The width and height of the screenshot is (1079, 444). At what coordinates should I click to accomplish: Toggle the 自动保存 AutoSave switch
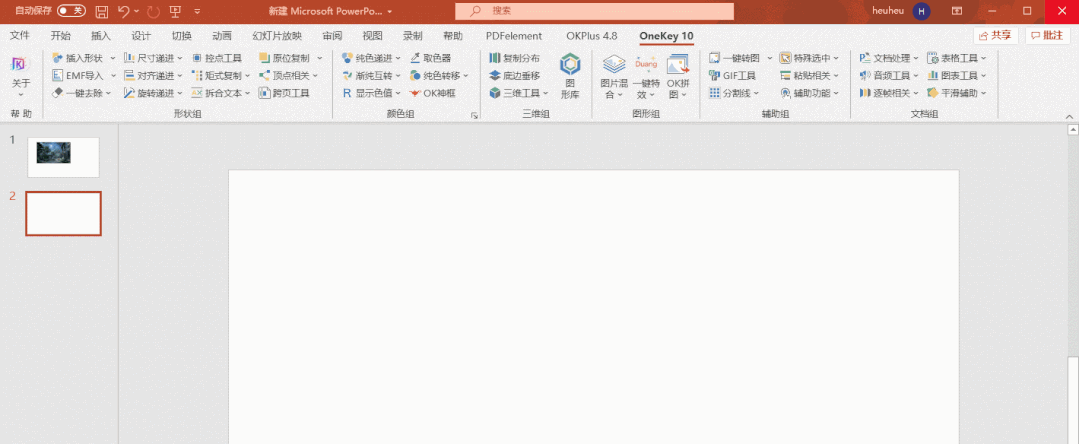point(71,11)
